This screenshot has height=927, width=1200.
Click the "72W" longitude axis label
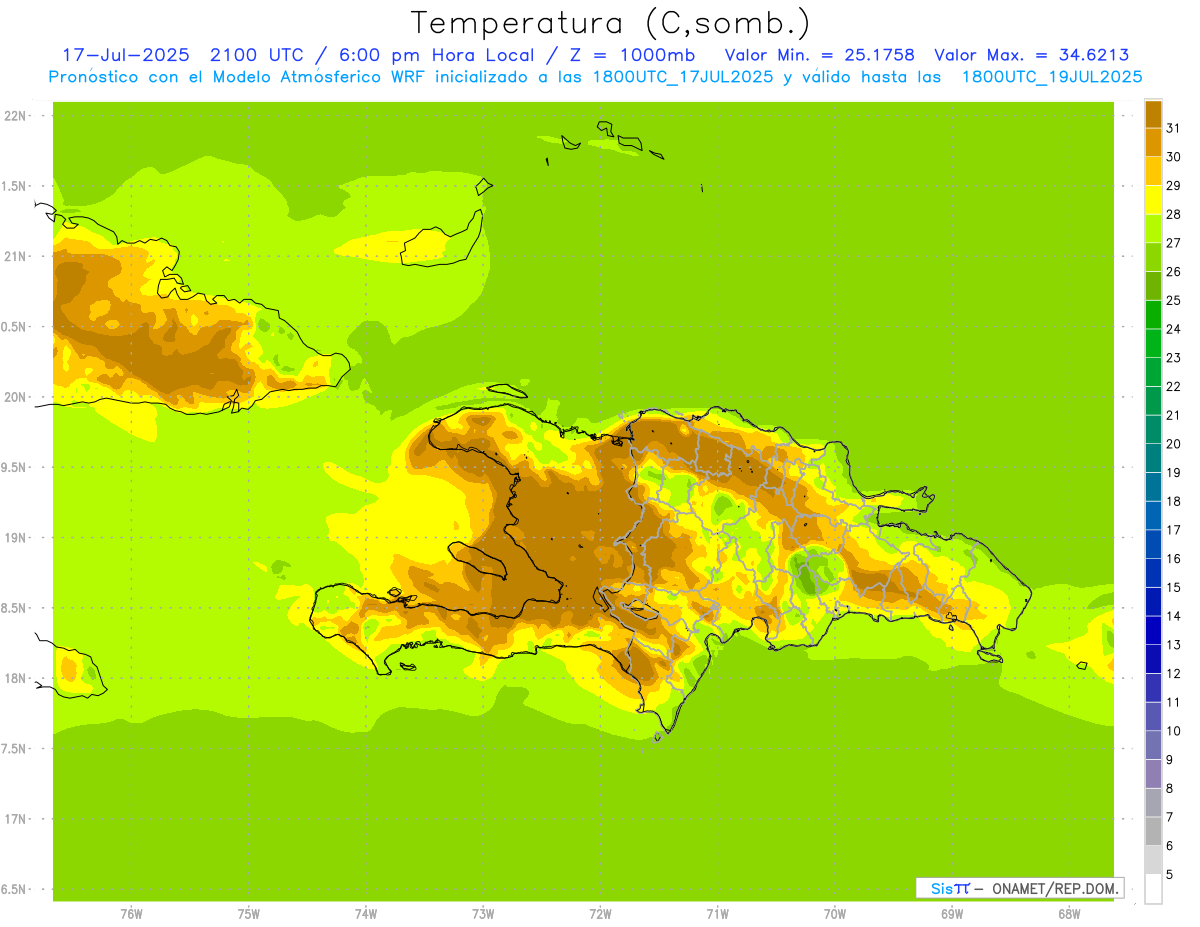coord(600,913)
